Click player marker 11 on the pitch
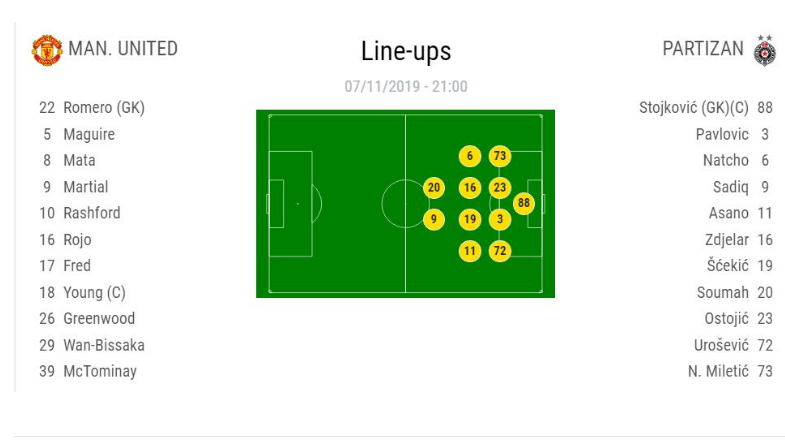This screenshot has width=785, height=444. pyautogui.click(x=470, y=251)
